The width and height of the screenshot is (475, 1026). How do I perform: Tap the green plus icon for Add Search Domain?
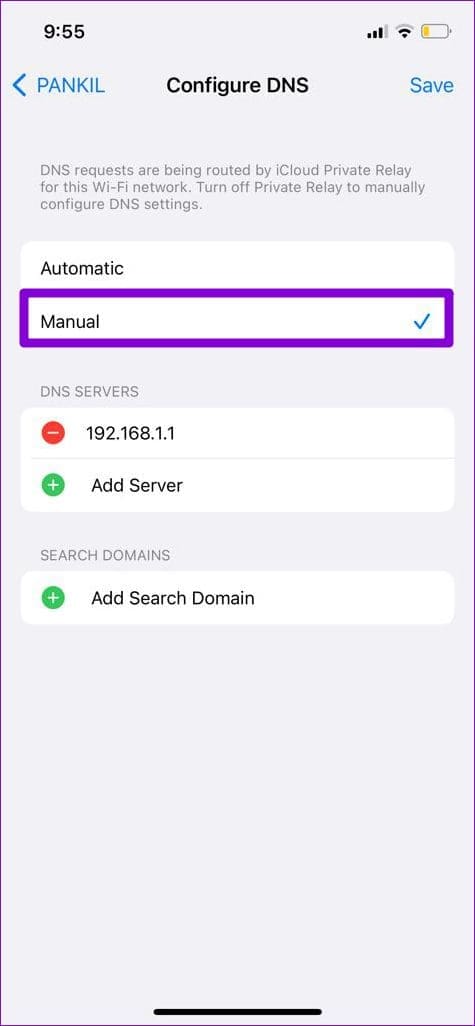click(x=53, y=598)
